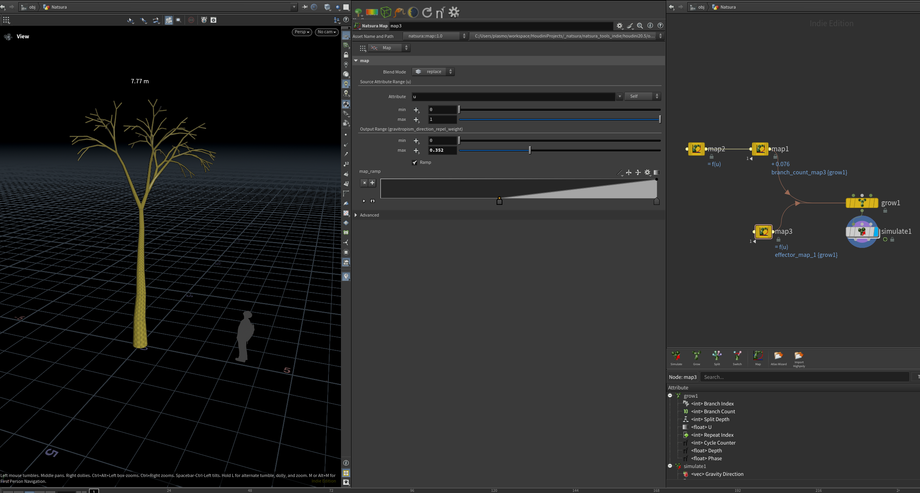Viewport: 920px width, 493px height.
Task: Click the Simulate shelf tool icon
Action: pos(676,356)
